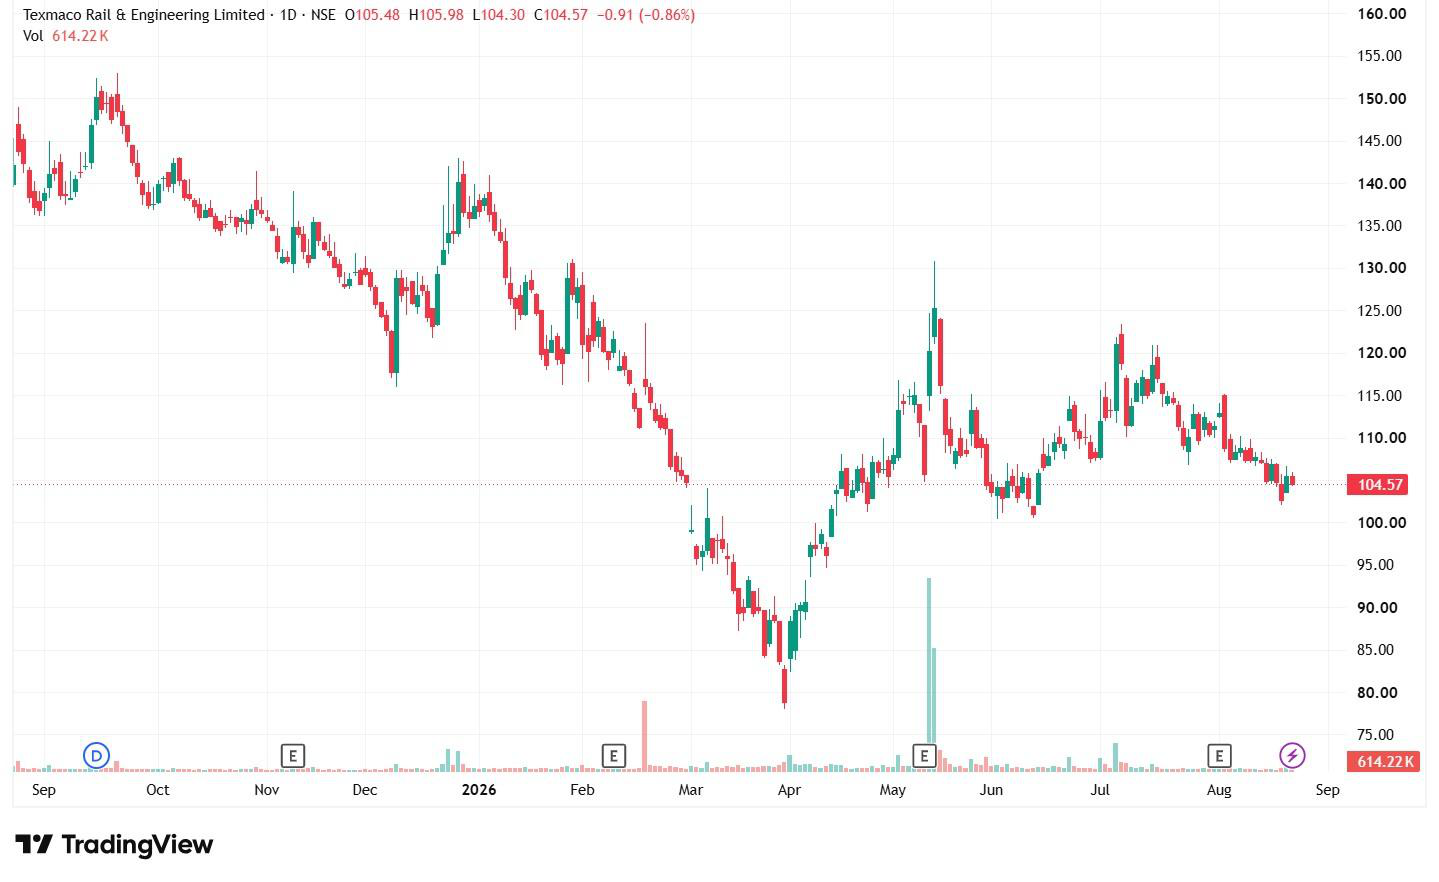Click the 120.00 price axis label
The width and height of the screenshot is (1439, 882).
pos(1381,353)
